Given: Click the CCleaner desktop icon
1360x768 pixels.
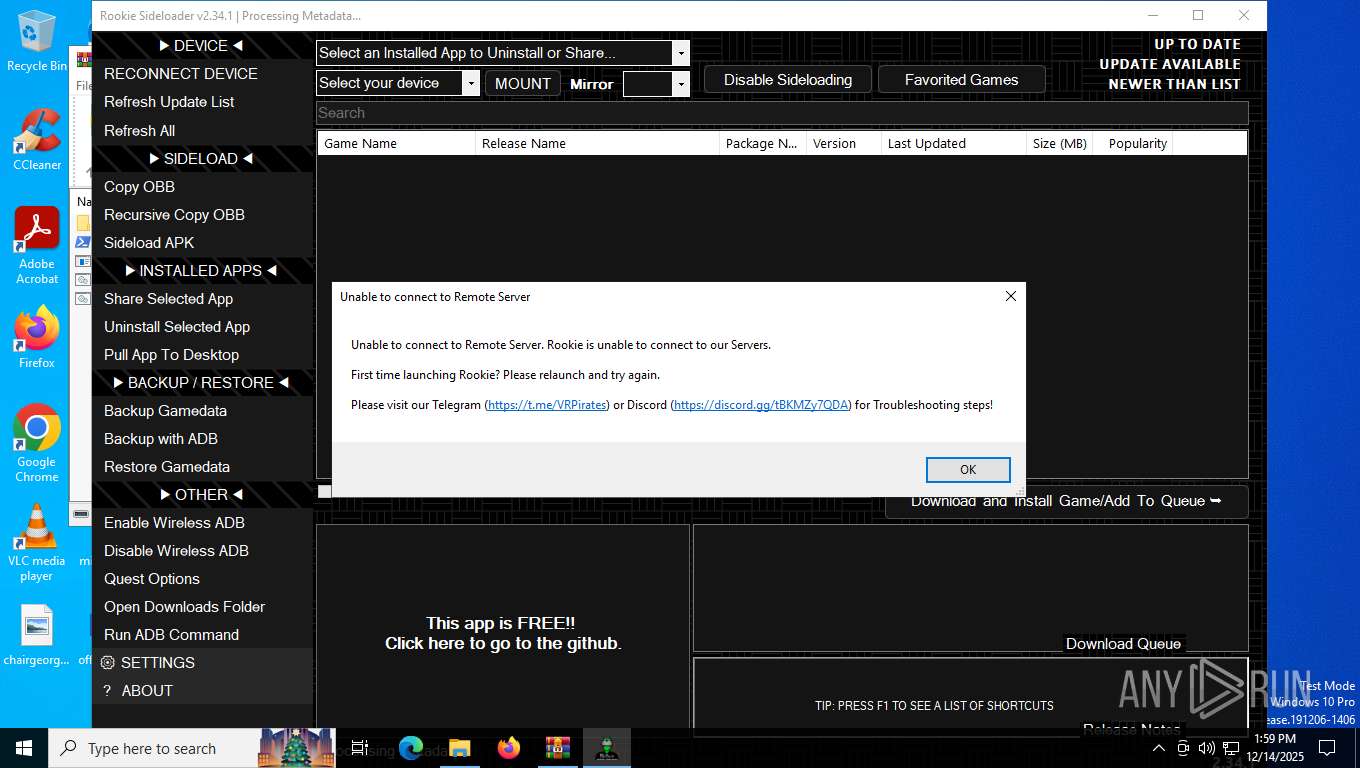Looking at the screenshot, I should pos(37,139).
